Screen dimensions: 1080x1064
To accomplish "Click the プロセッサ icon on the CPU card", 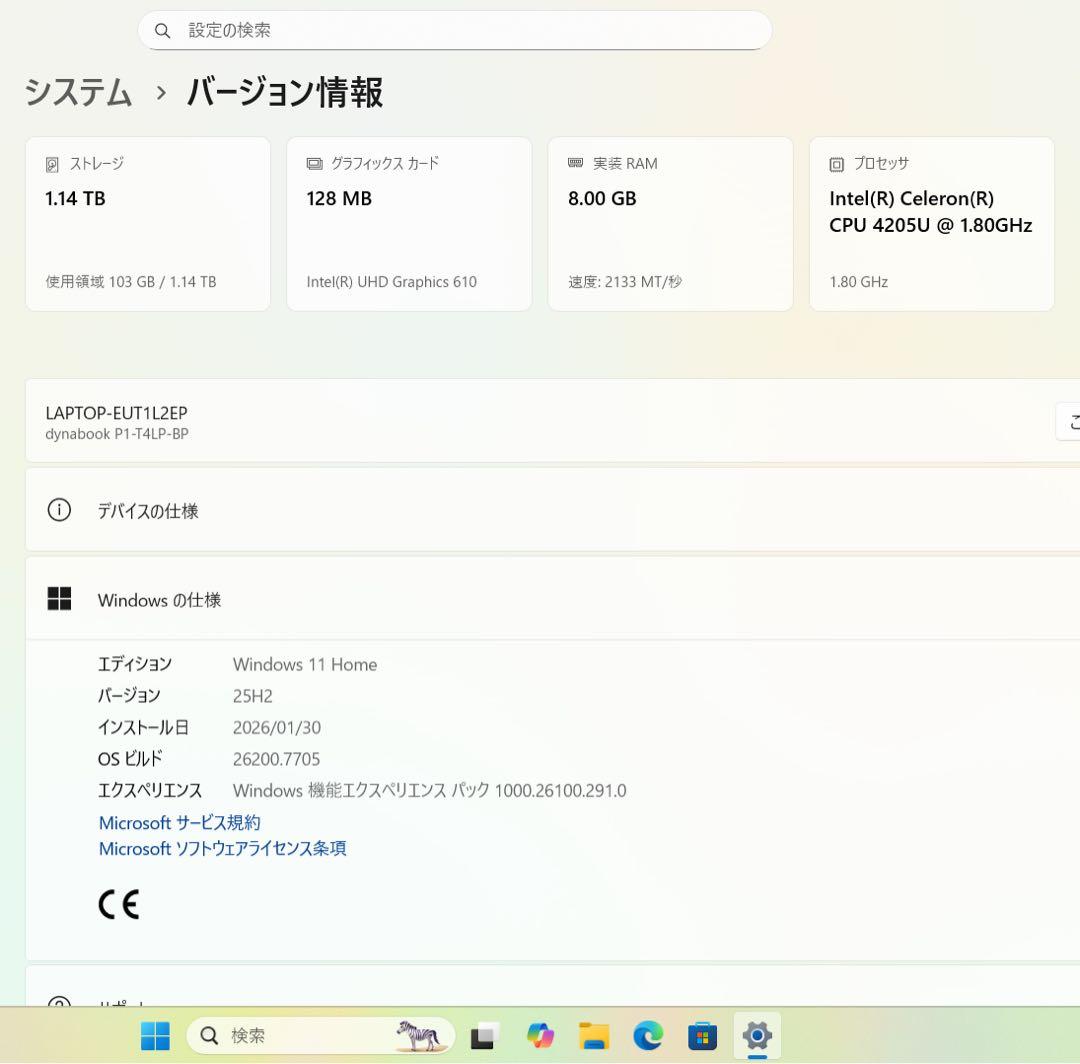I will 837,163.
